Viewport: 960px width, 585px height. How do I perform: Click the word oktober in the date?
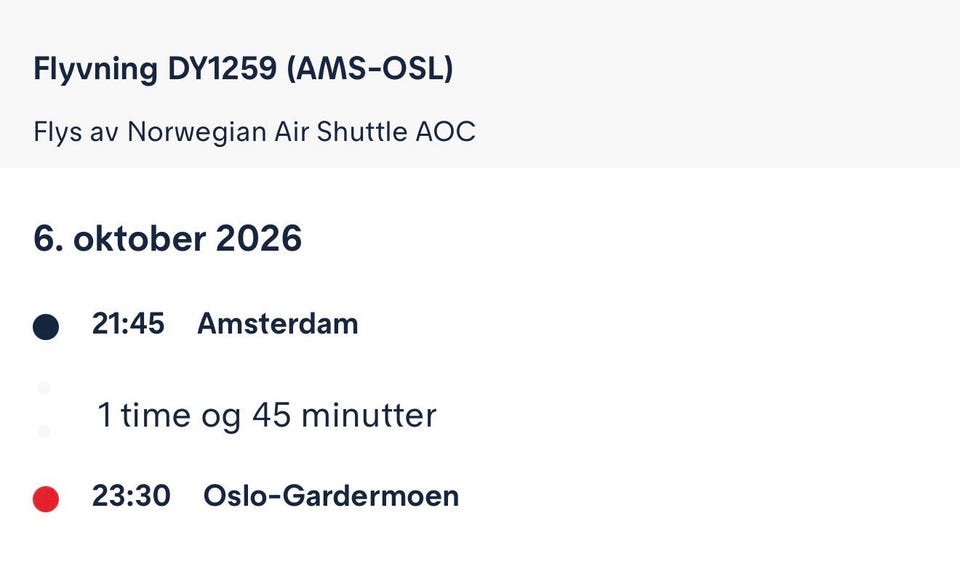point(140,238)
